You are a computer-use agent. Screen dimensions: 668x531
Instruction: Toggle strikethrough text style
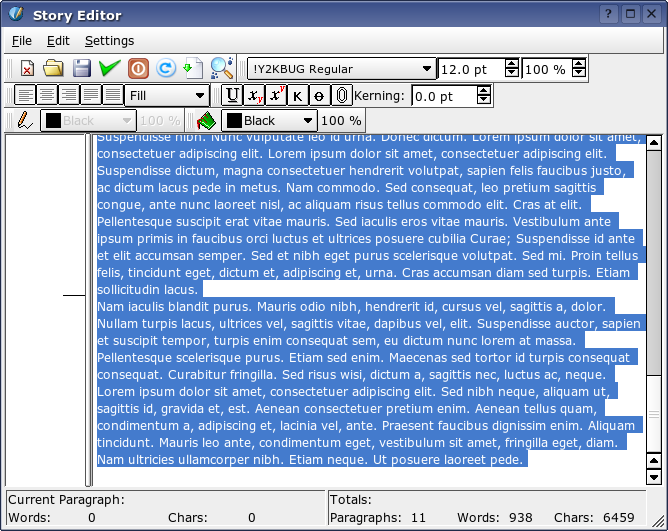(319, 95)
